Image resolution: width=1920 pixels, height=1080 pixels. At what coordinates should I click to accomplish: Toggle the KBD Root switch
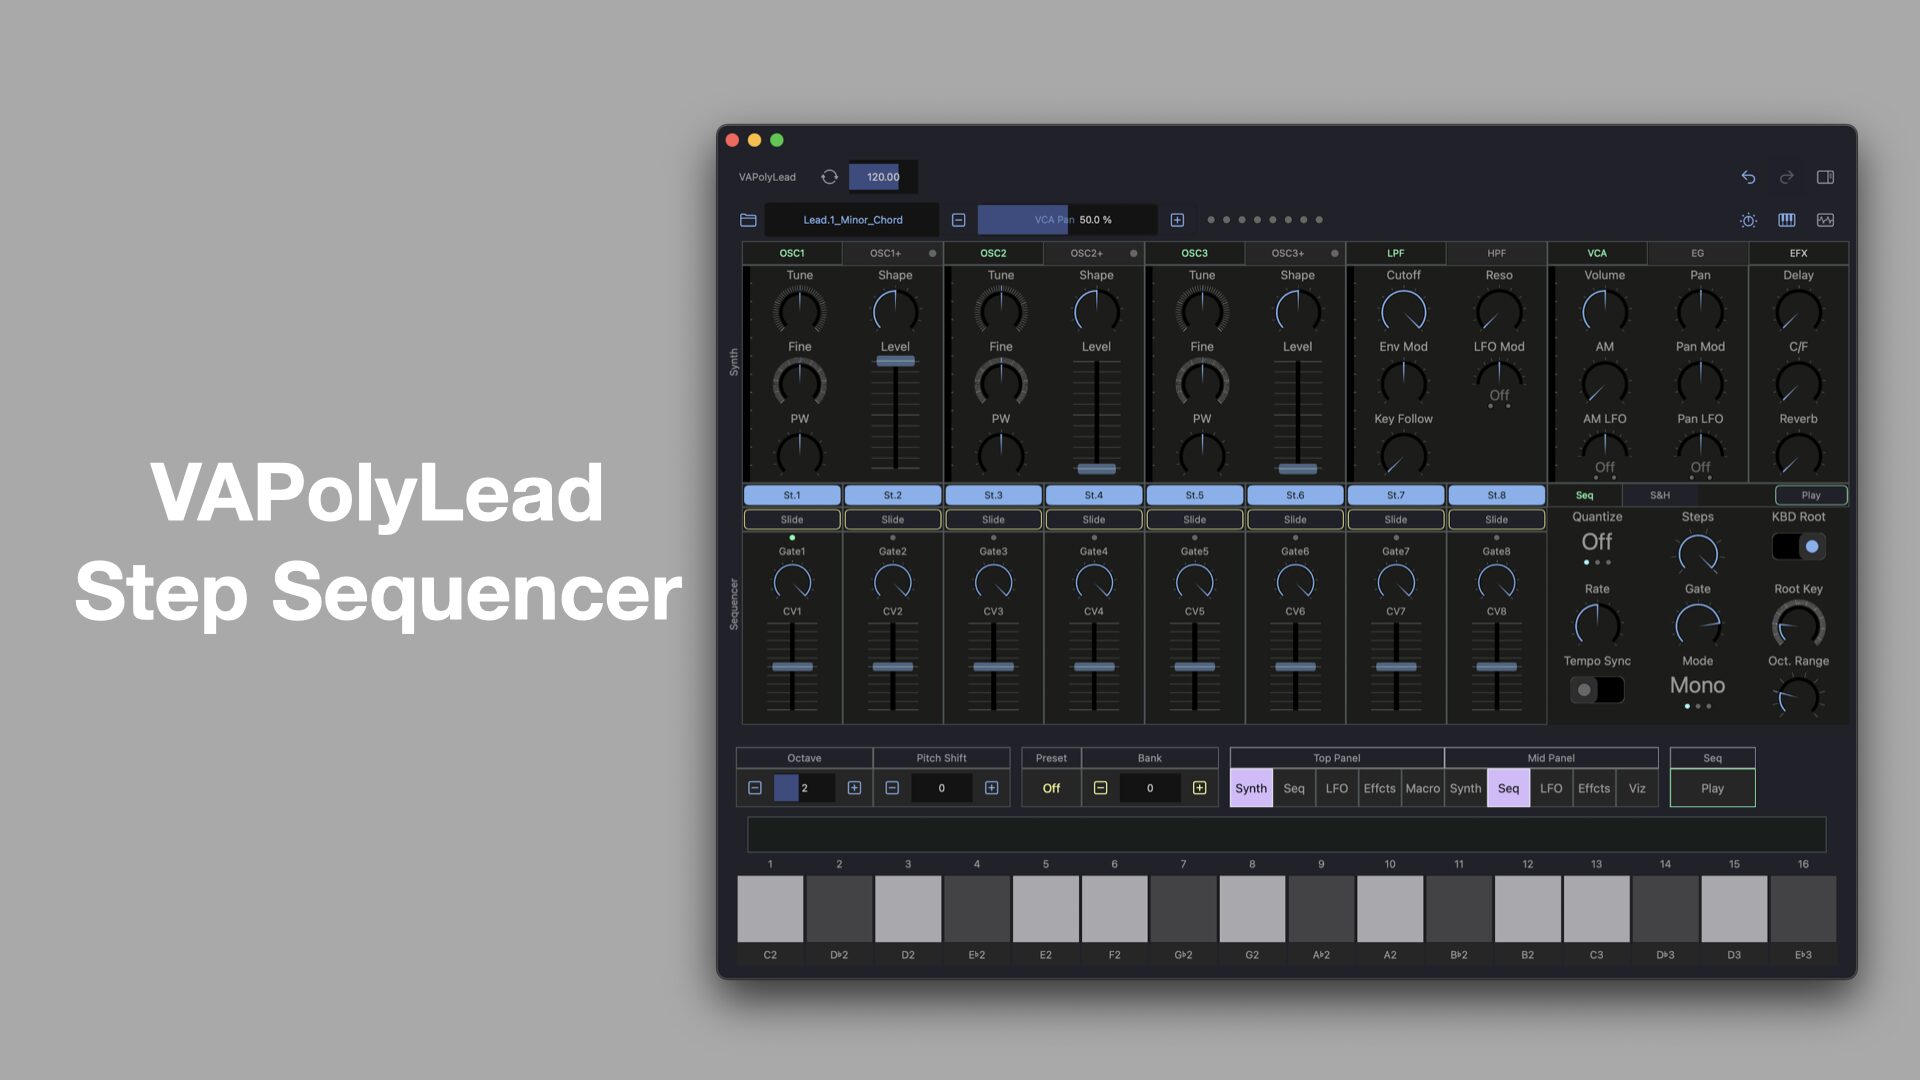pos(1798,546)
